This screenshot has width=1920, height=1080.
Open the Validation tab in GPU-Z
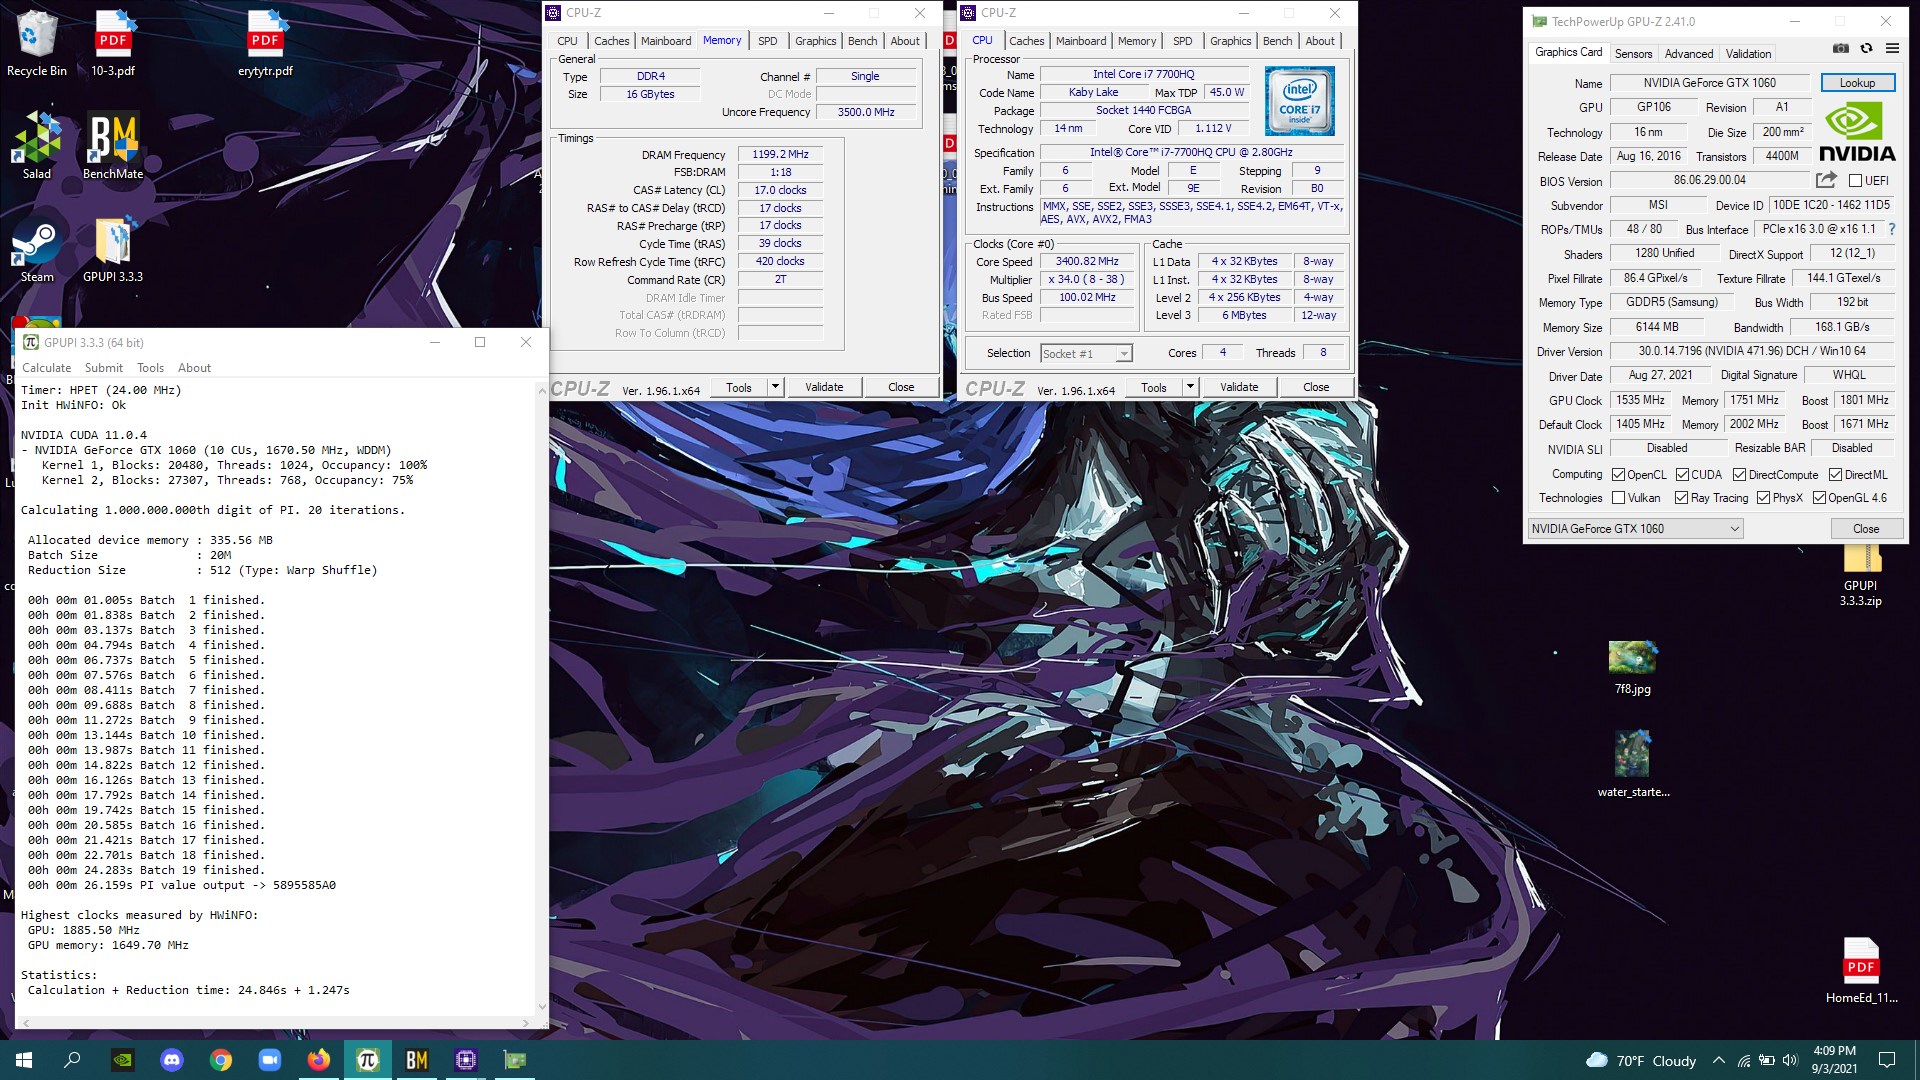1748,54
